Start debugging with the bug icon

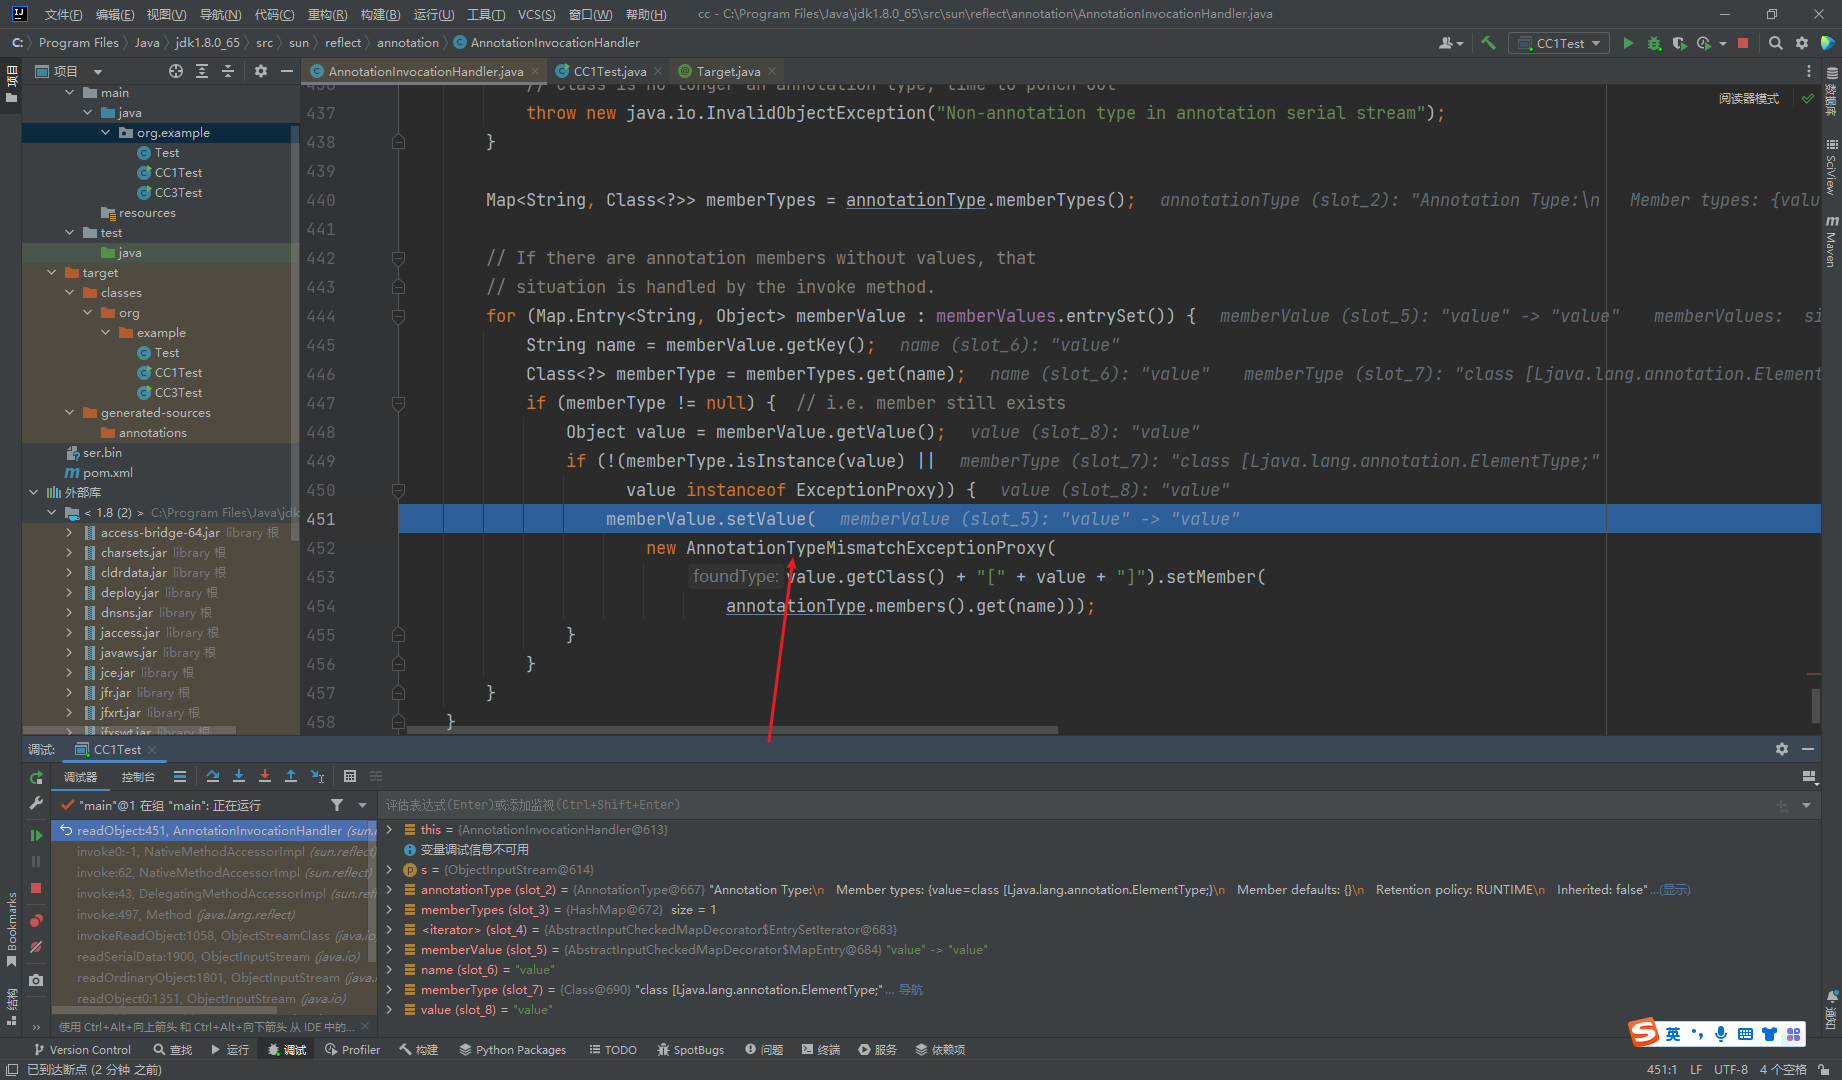point(1654,43)
